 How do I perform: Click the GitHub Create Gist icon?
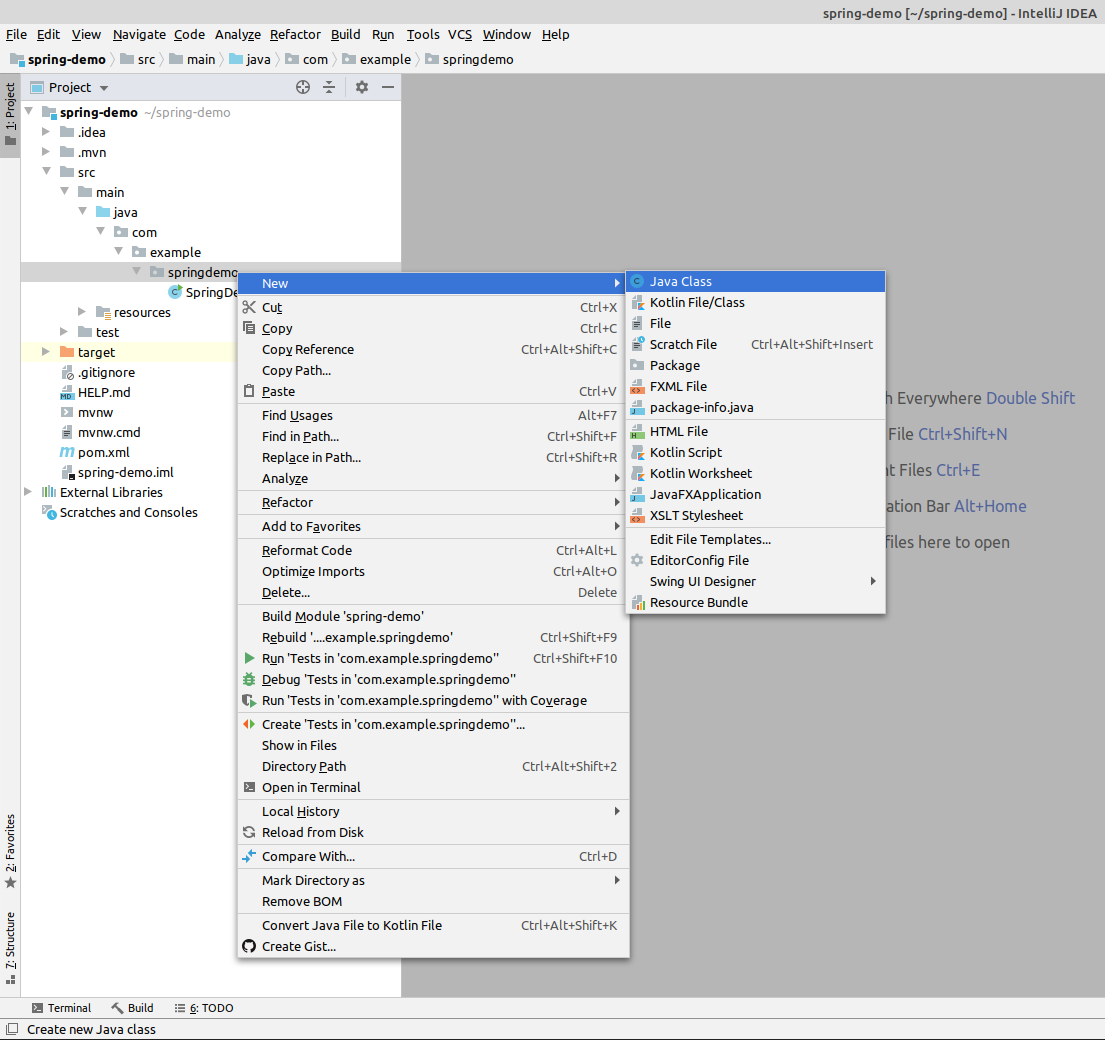click(x=249, y=946)
